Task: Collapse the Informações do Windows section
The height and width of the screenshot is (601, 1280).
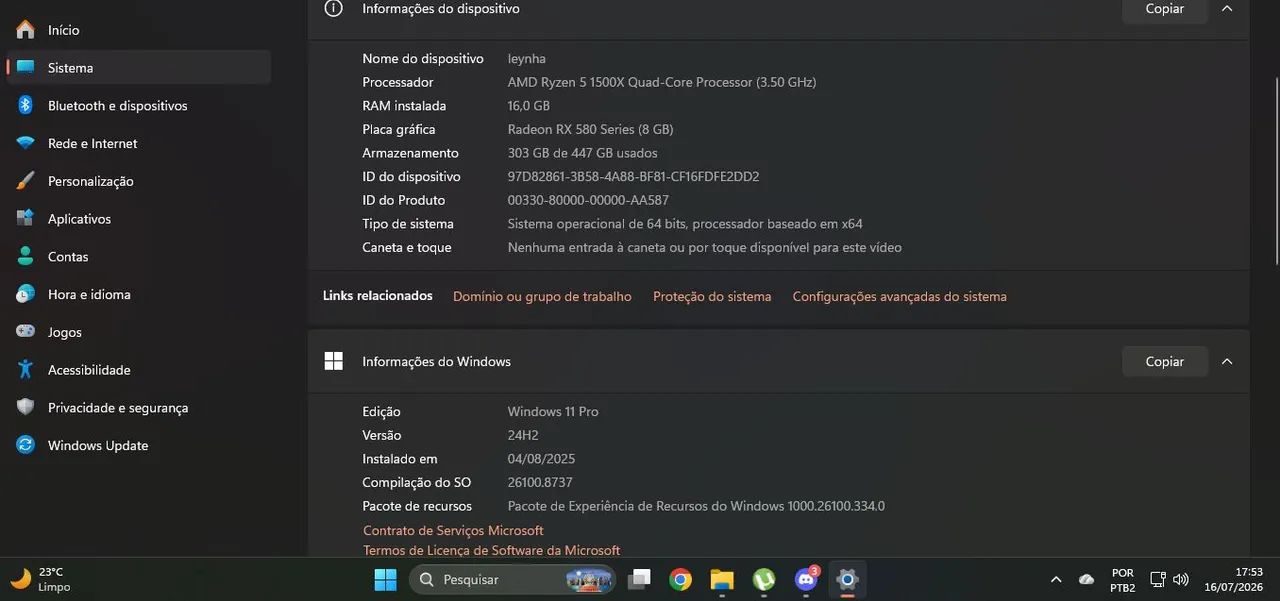Action: [1227, 362]
